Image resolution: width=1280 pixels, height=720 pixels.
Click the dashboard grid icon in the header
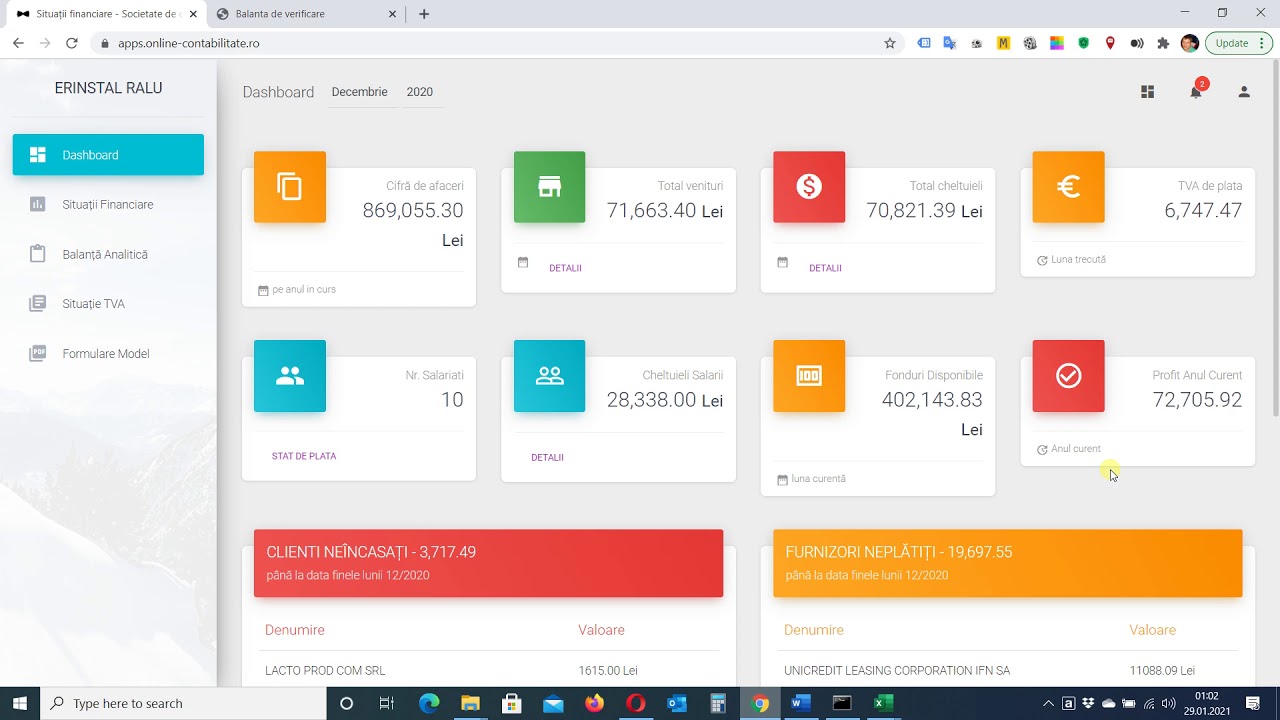(x=1148, y=92)
